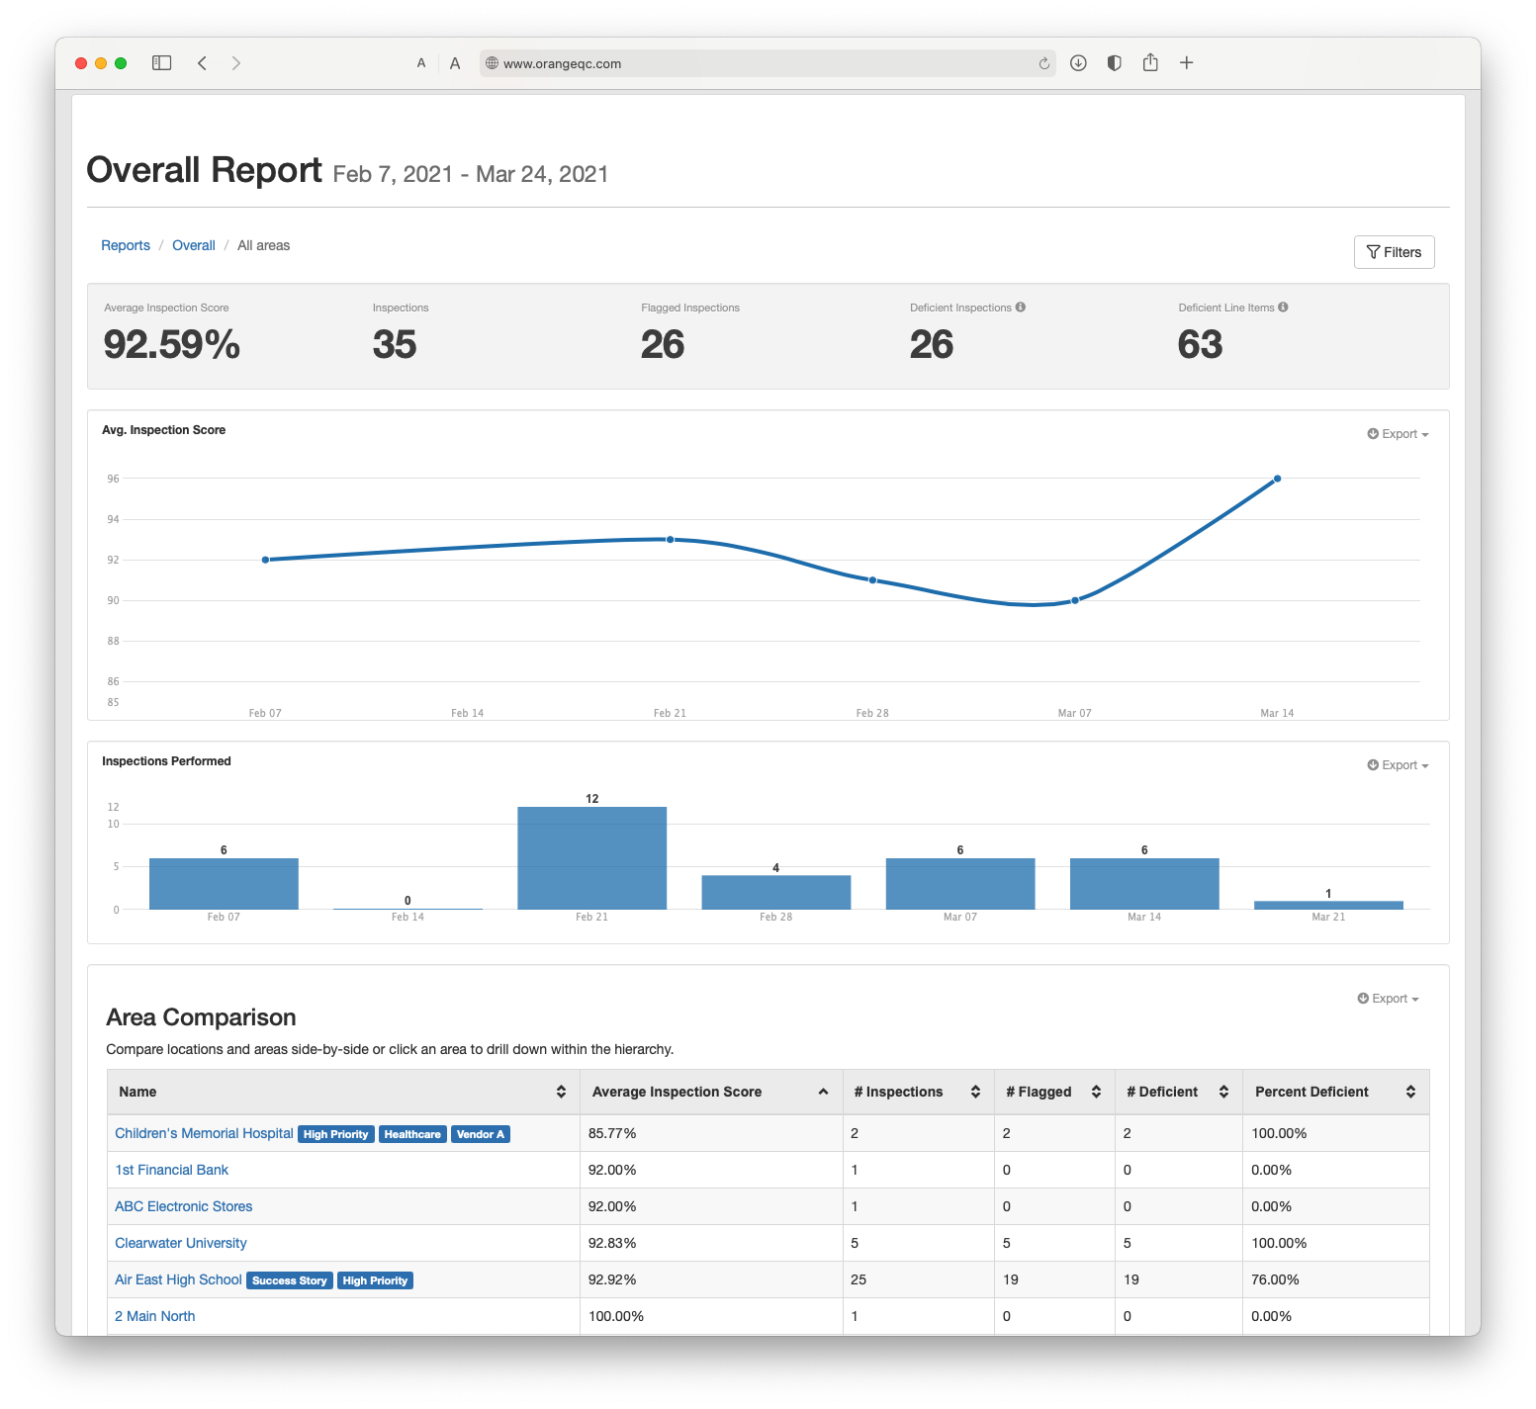Click the info icon beside Deficient Inspections
The image size is (1536, 1409).
(1020, 307)
